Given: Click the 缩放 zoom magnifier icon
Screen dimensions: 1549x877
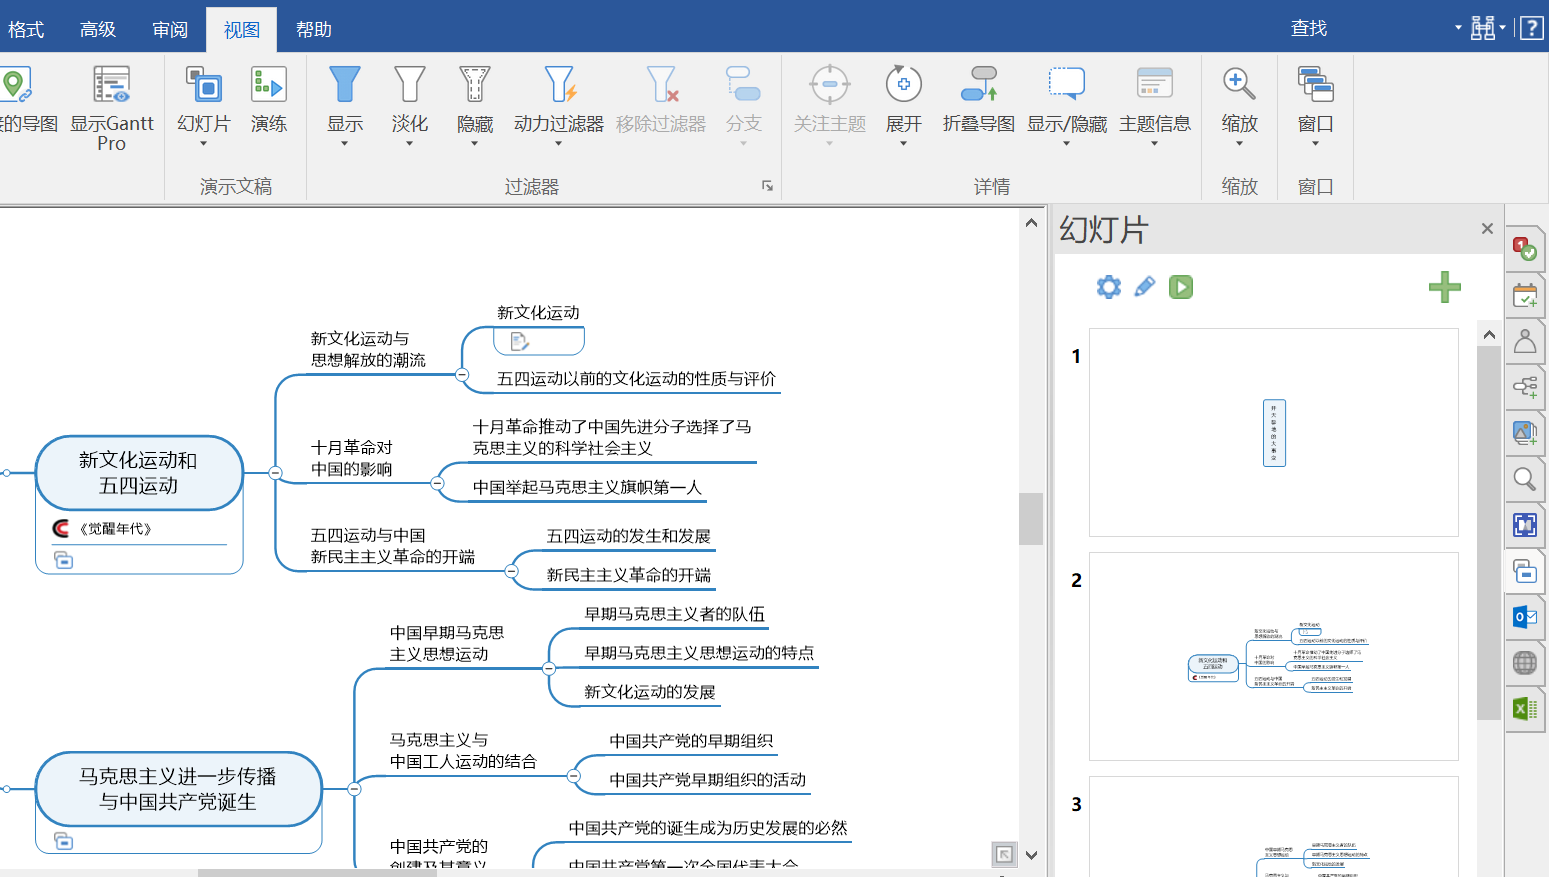Looking at the screenshot, I should pyautogui.click(x=1239, y=85).
